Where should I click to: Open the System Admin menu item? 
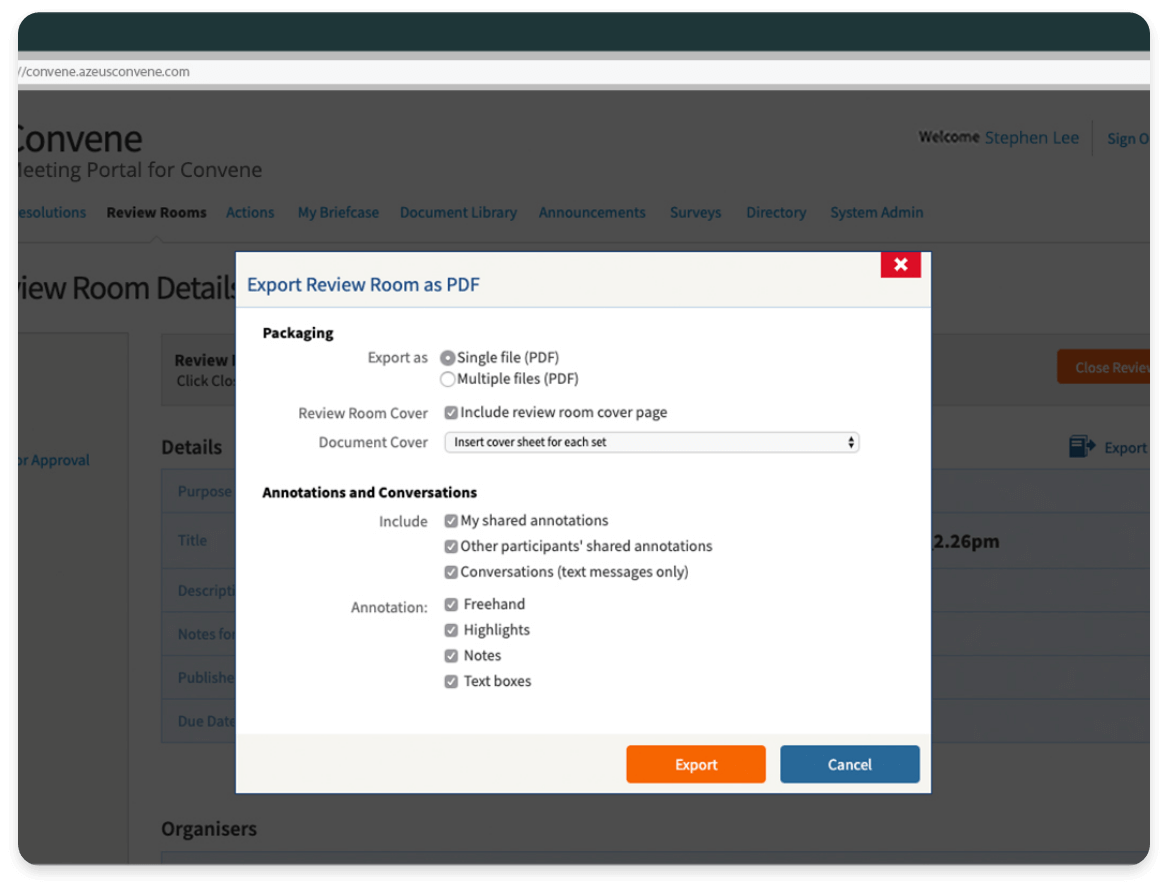(x=876, y=212)
